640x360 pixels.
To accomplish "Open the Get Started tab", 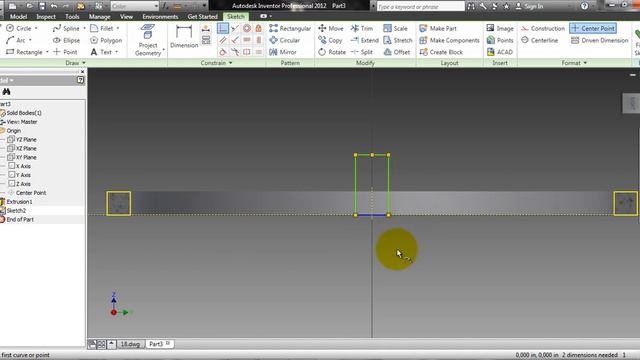I will coord(202,16).
